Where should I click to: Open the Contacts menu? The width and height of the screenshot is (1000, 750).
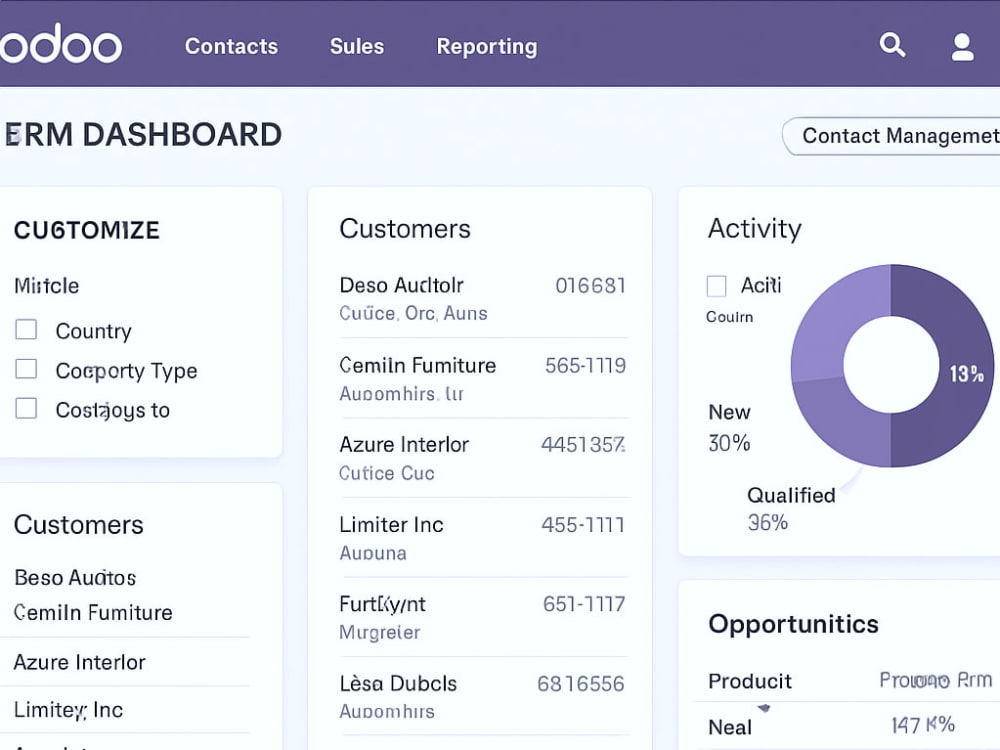pos(232,47)
